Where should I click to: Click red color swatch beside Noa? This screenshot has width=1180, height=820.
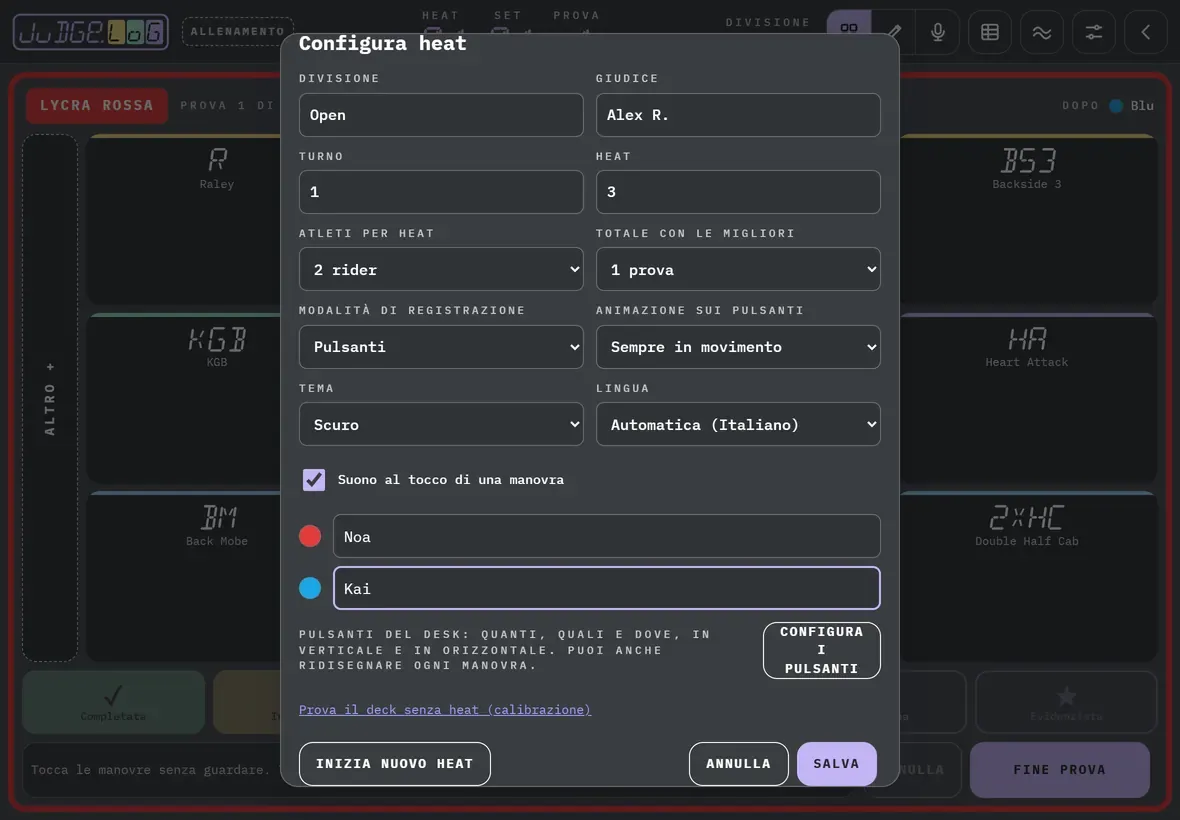point(310,536)
